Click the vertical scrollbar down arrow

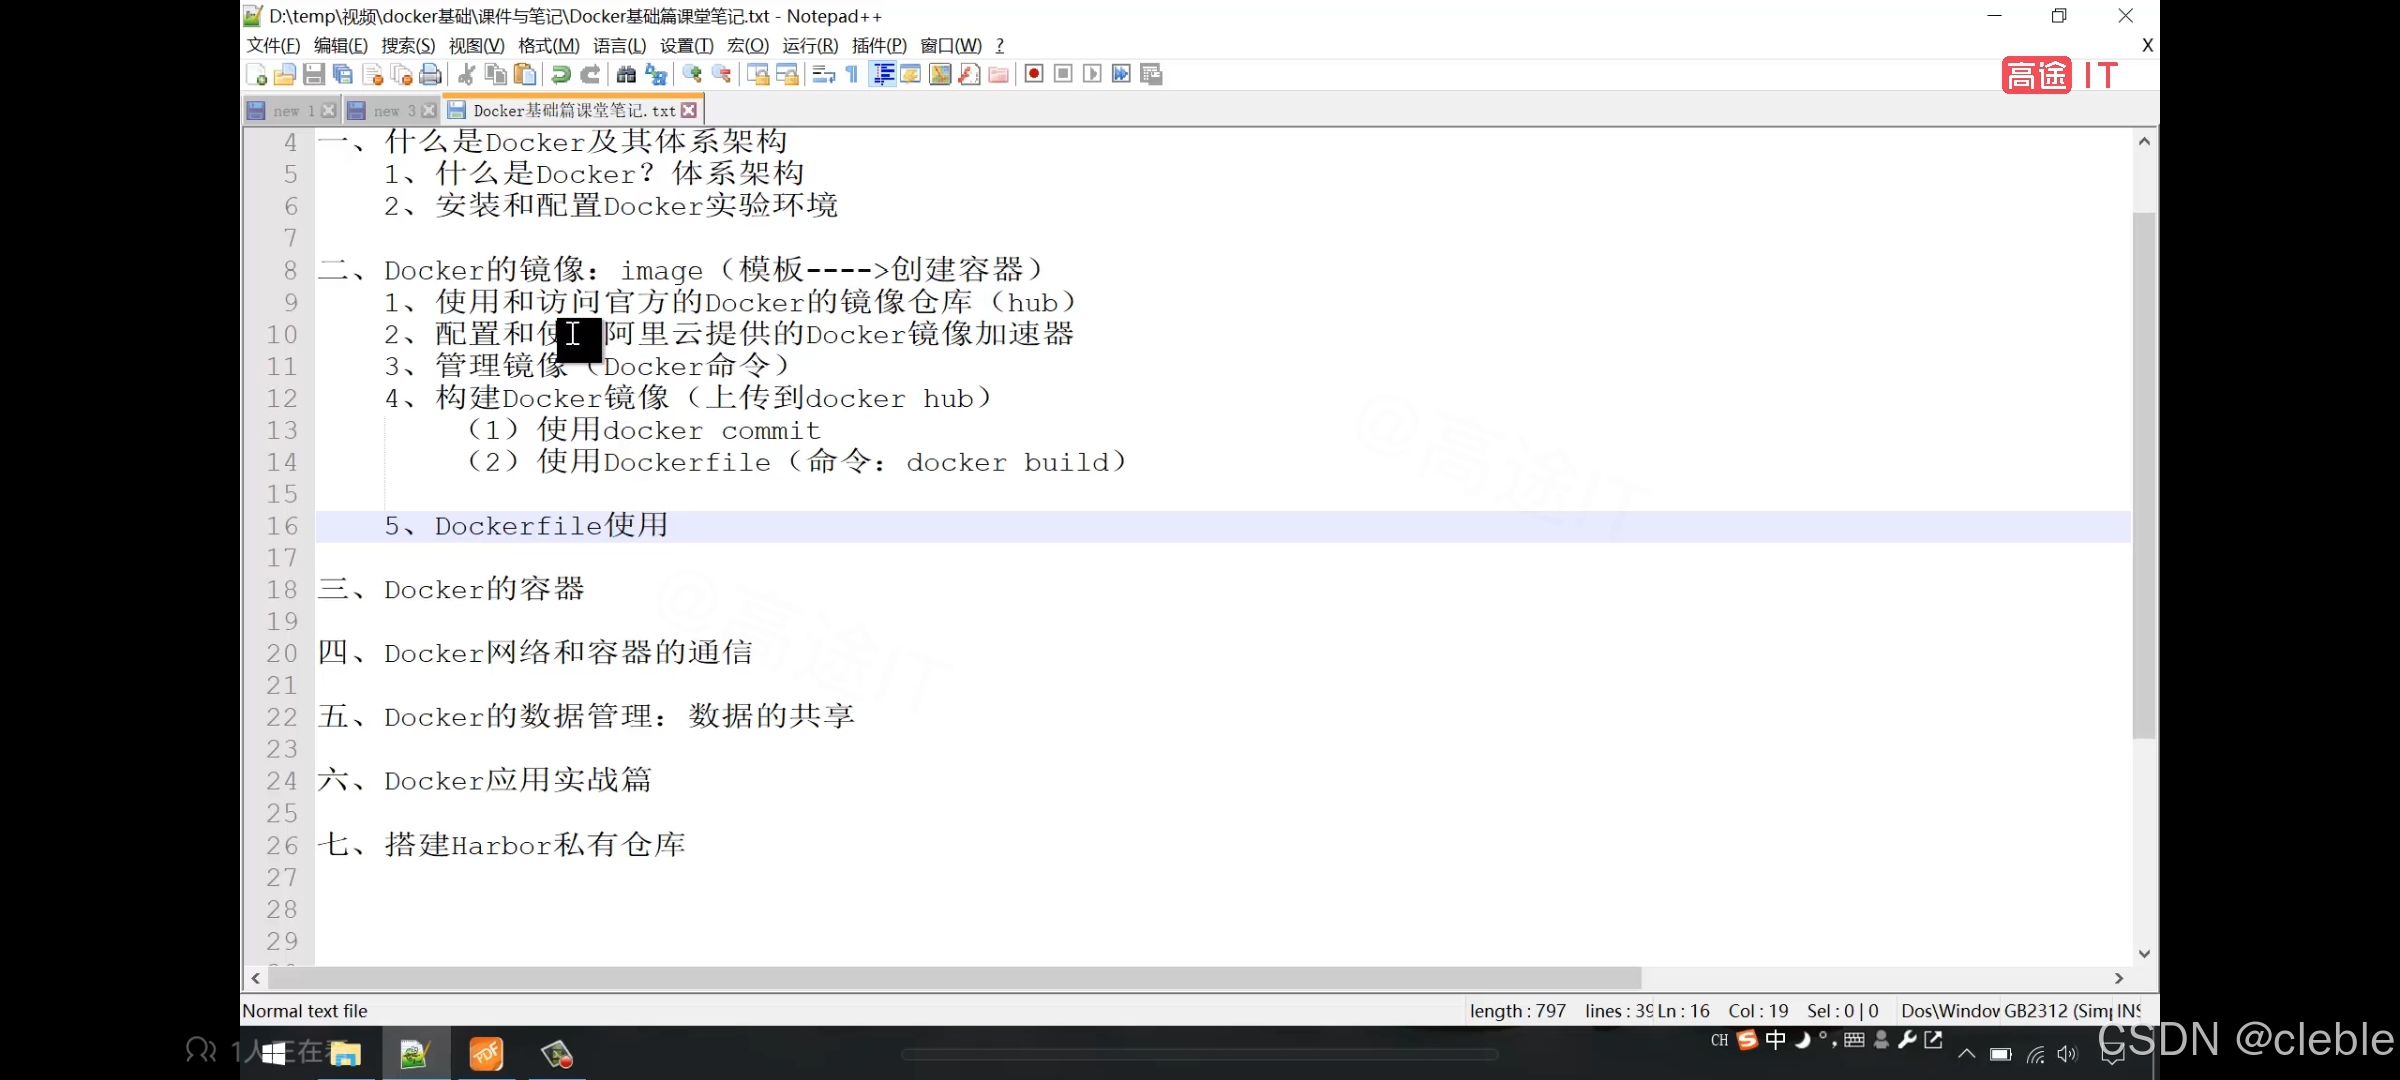pos(2144,953)
